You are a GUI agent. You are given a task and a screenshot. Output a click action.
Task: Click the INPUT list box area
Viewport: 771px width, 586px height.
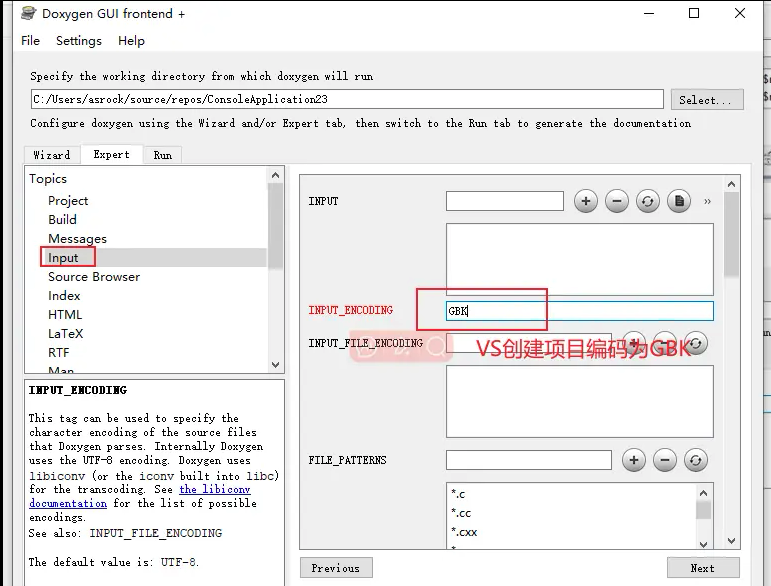(x=580, y=260)
